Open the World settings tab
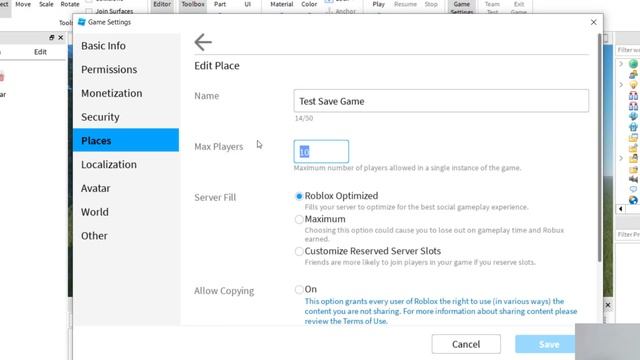Image resolution: width=640 pixels, height=360 pixels. (x=126, y=211)
